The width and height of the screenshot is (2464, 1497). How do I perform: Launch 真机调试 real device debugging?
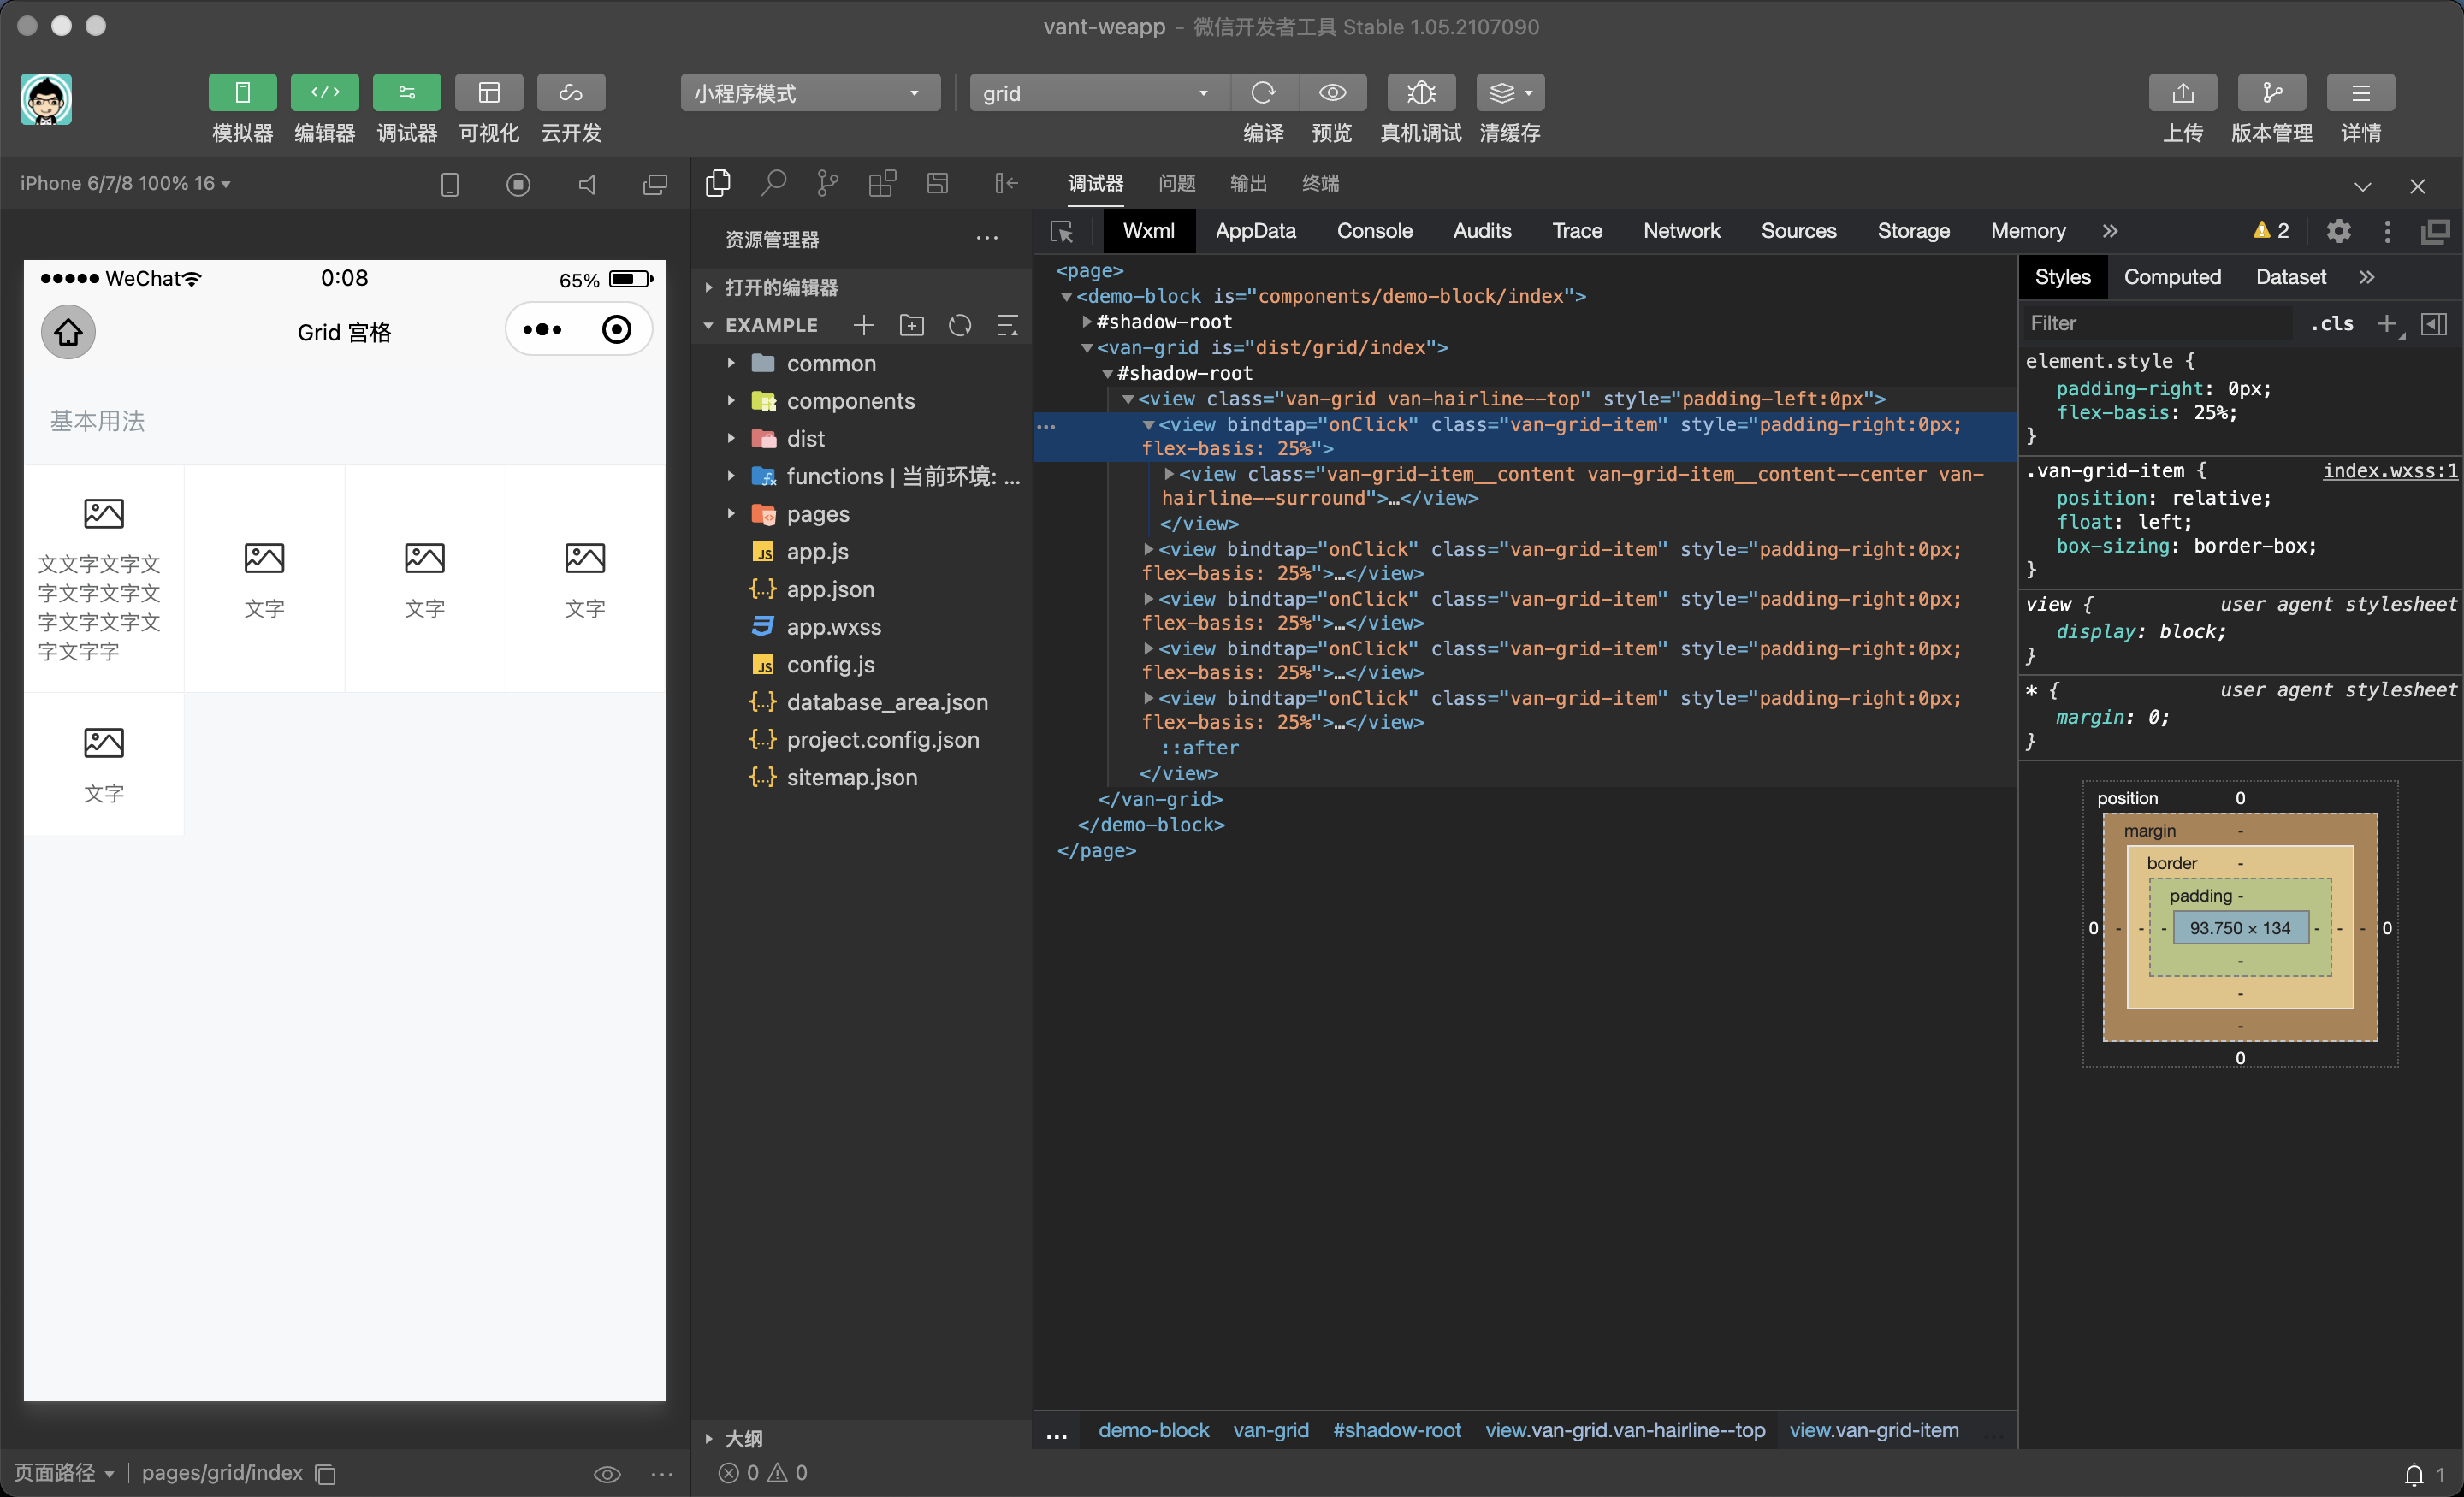1420,92
